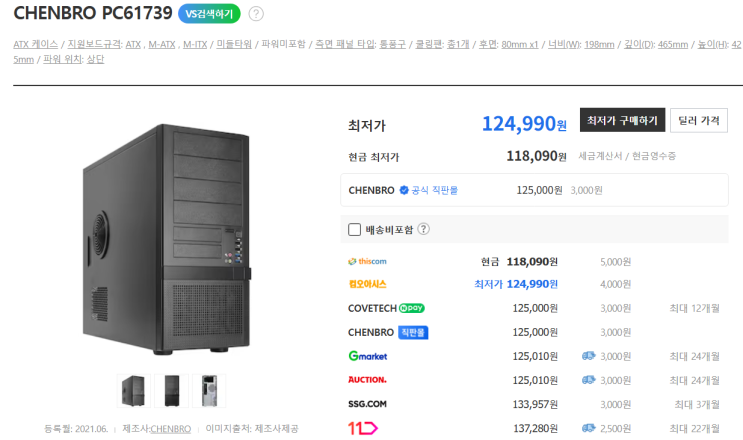Select the Gmarket 125,010원 price
Screen dimensions: 743x440
[535, 356]
